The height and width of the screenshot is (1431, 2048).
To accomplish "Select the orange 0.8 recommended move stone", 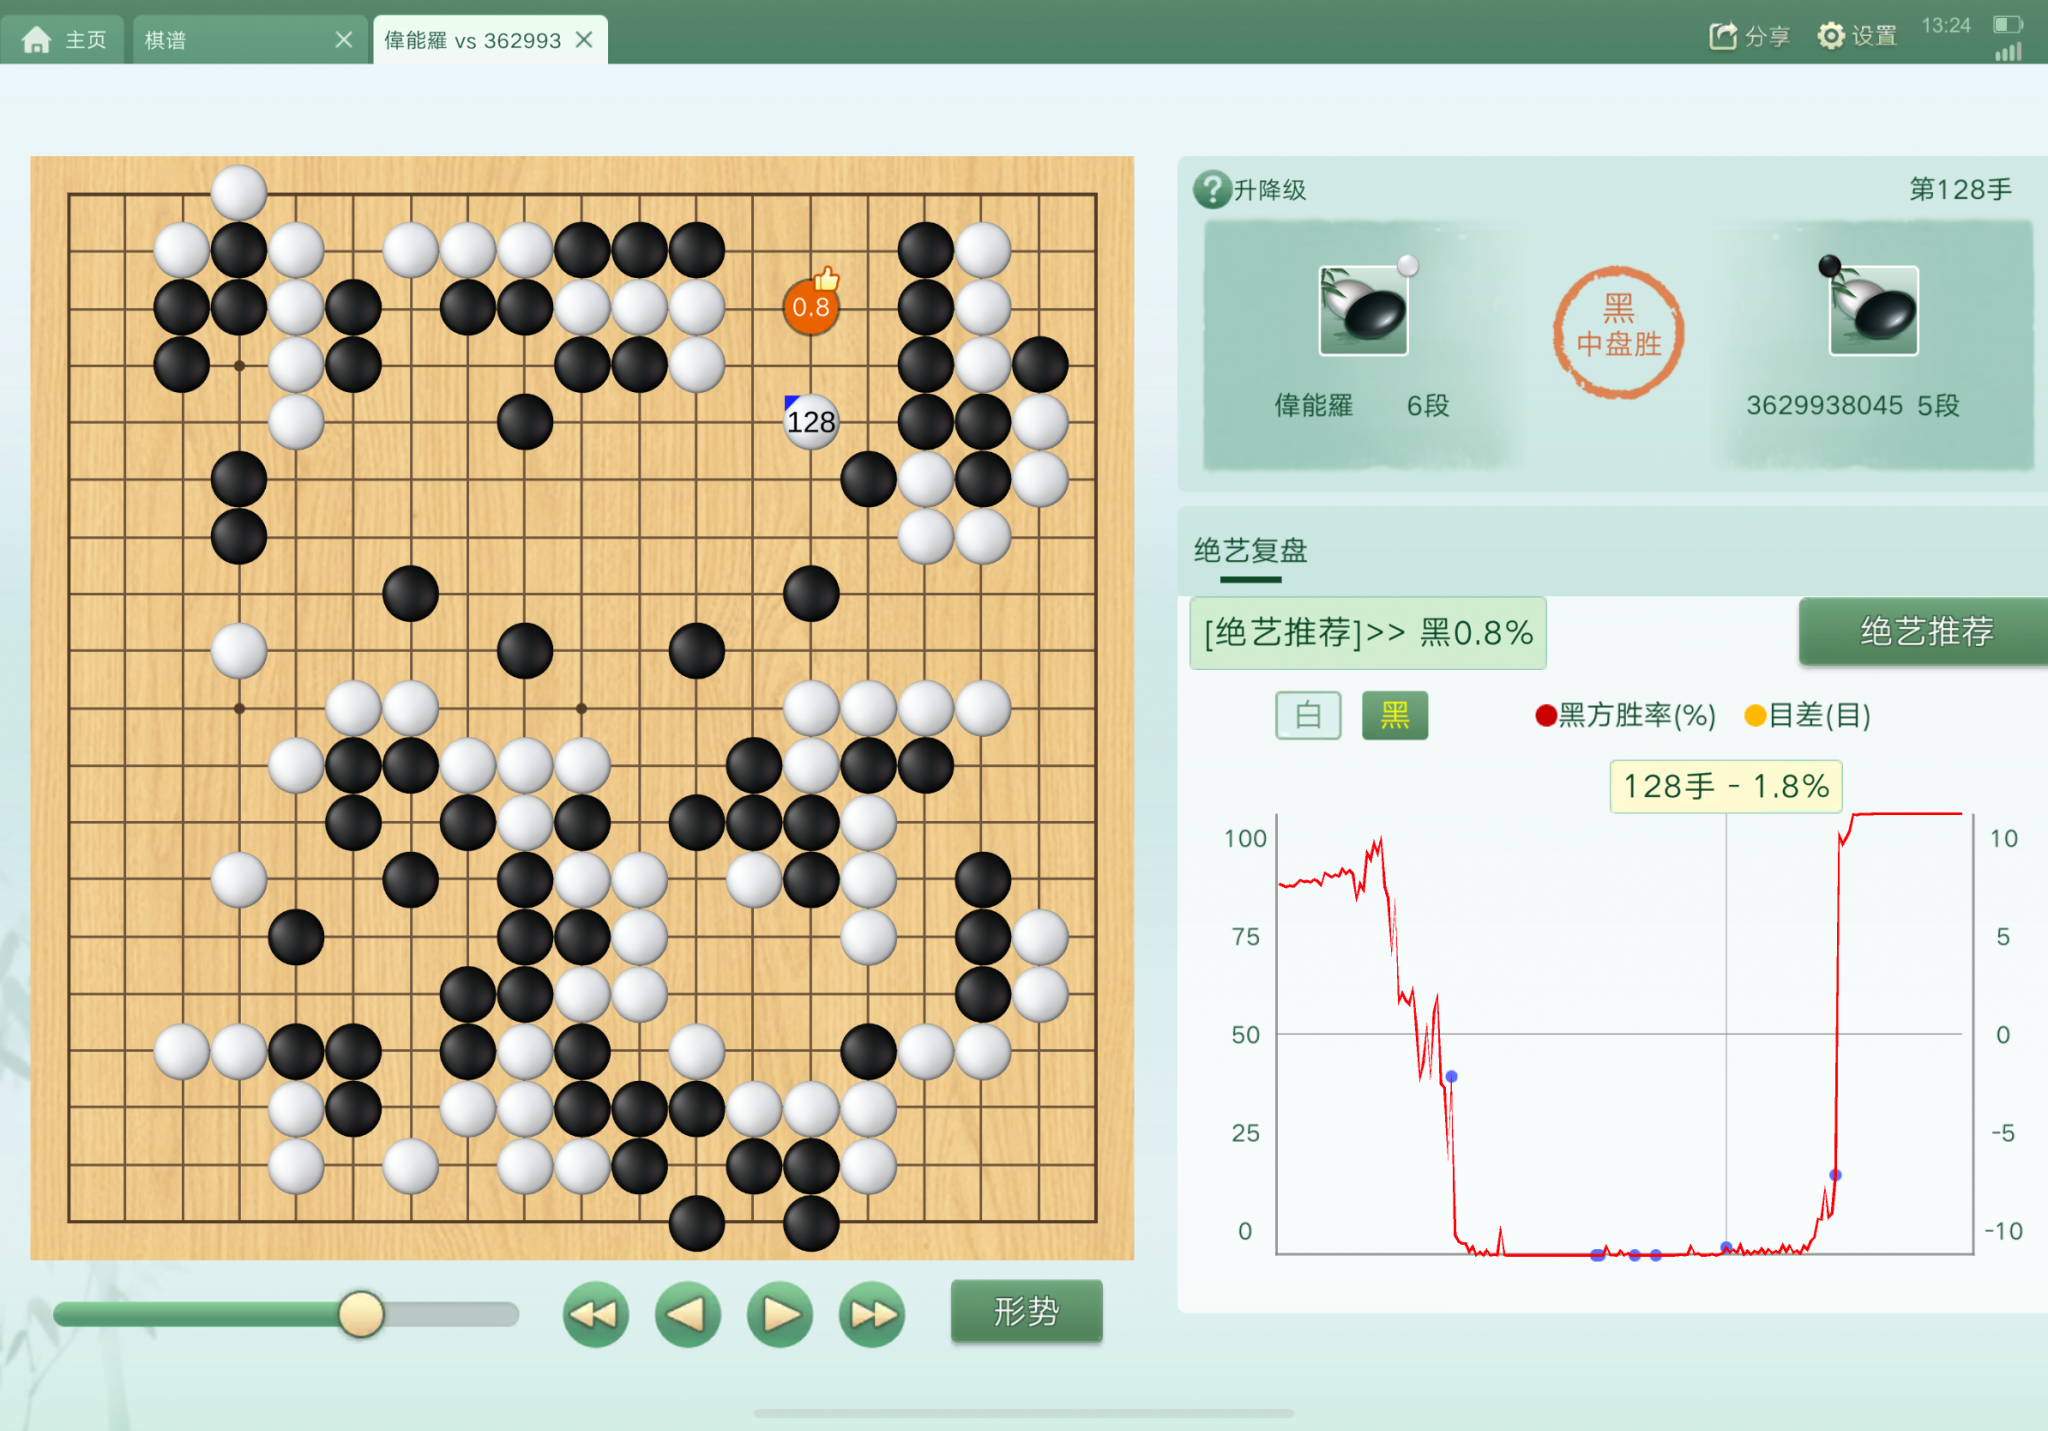I will [x=811, y=306].
